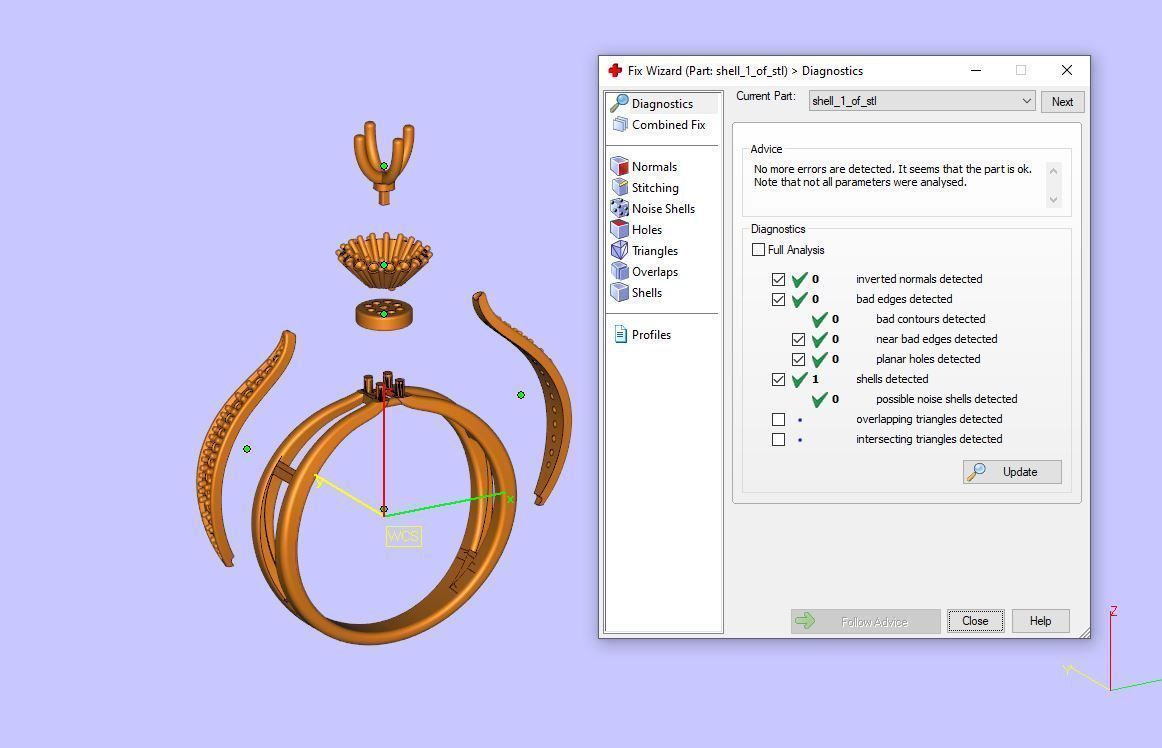Viewport: 1162px width, 748px height.
Task: Enable overlapping triangles detected checkbox
Action: tap(778, 419)
